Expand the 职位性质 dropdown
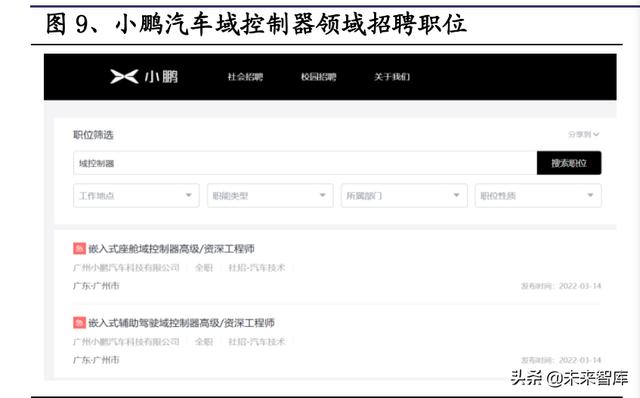Viewport: 640px width, 398px height. tap(538, 196)
